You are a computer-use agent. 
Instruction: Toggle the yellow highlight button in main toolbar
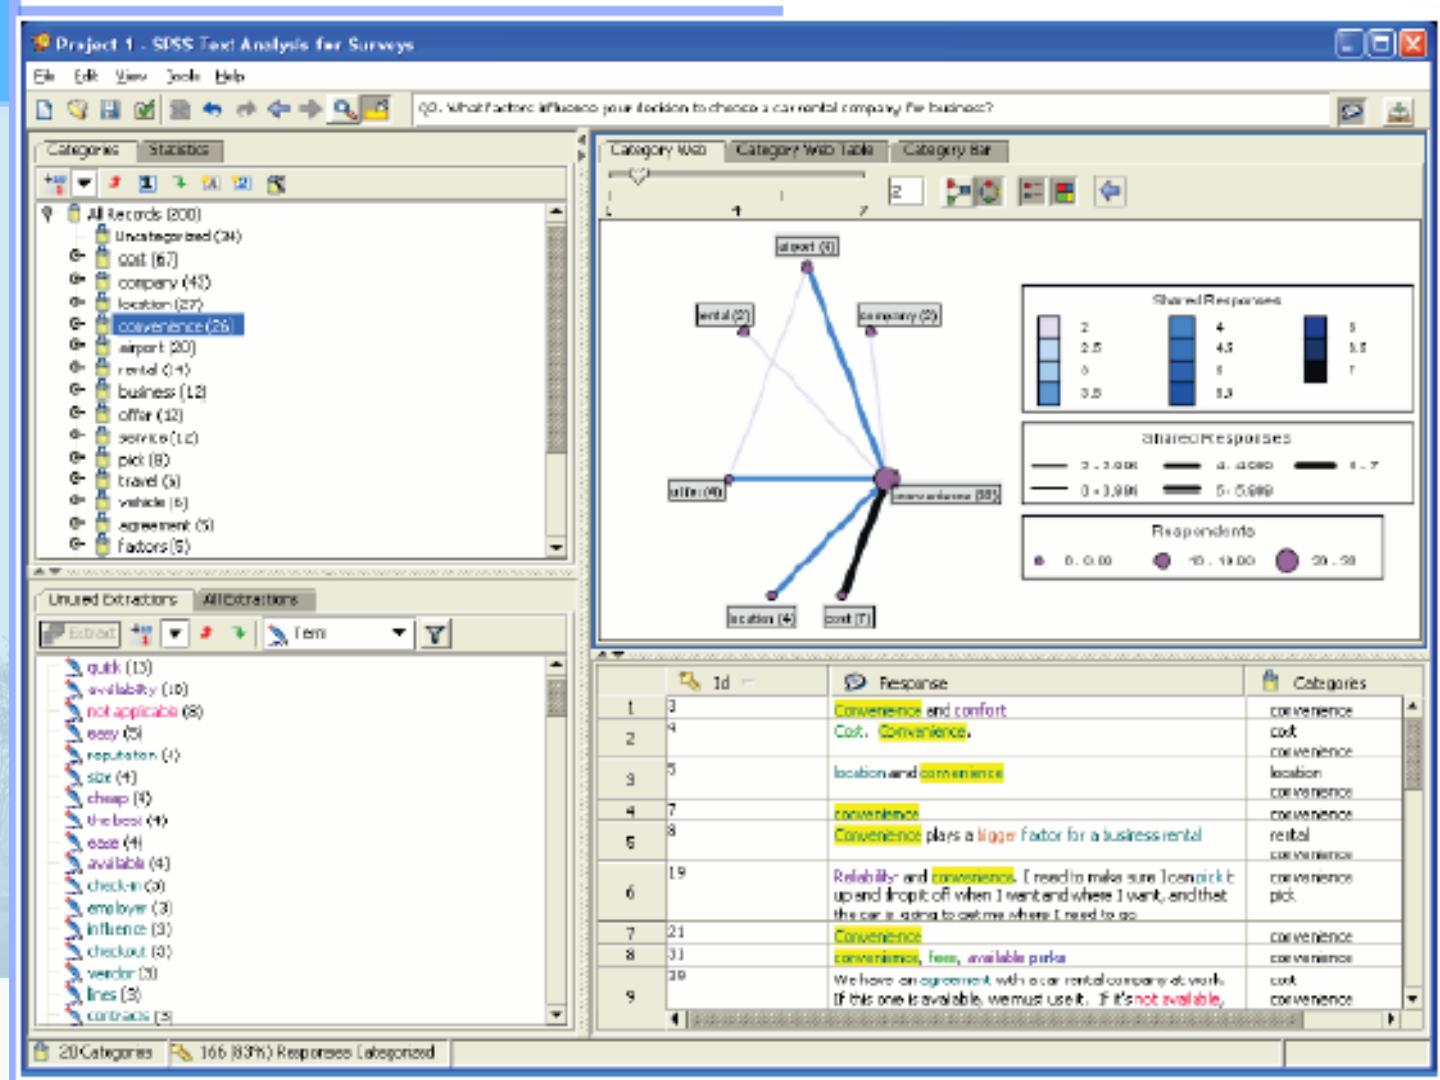point(376,109)
